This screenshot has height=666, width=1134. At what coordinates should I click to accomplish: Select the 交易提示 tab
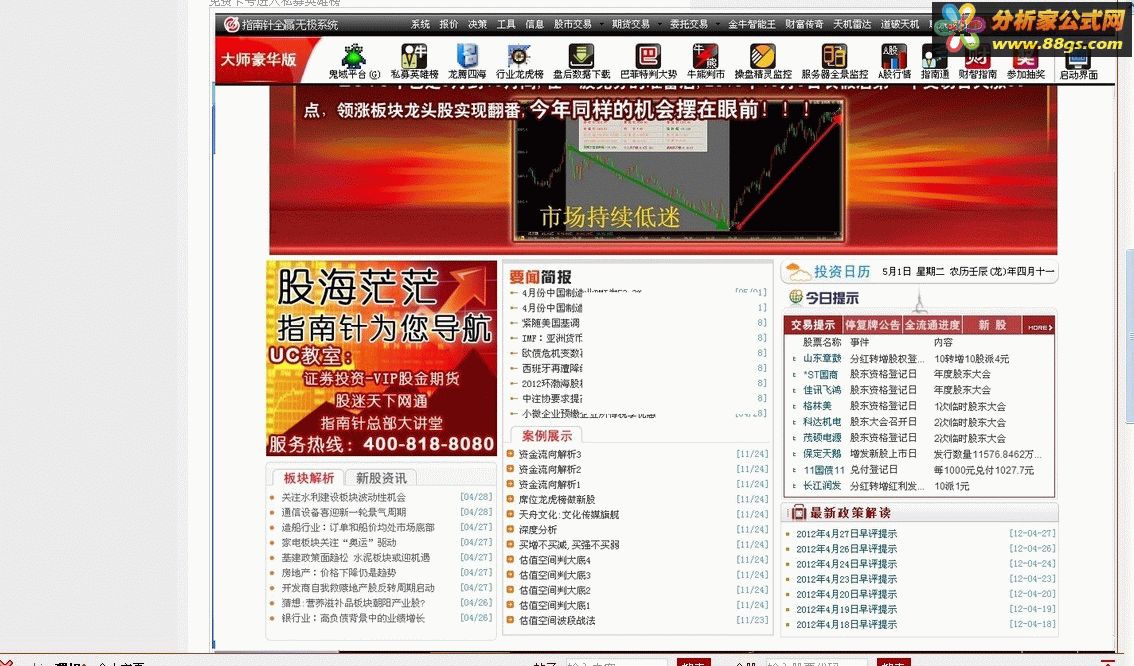click(x=813, y=325)
